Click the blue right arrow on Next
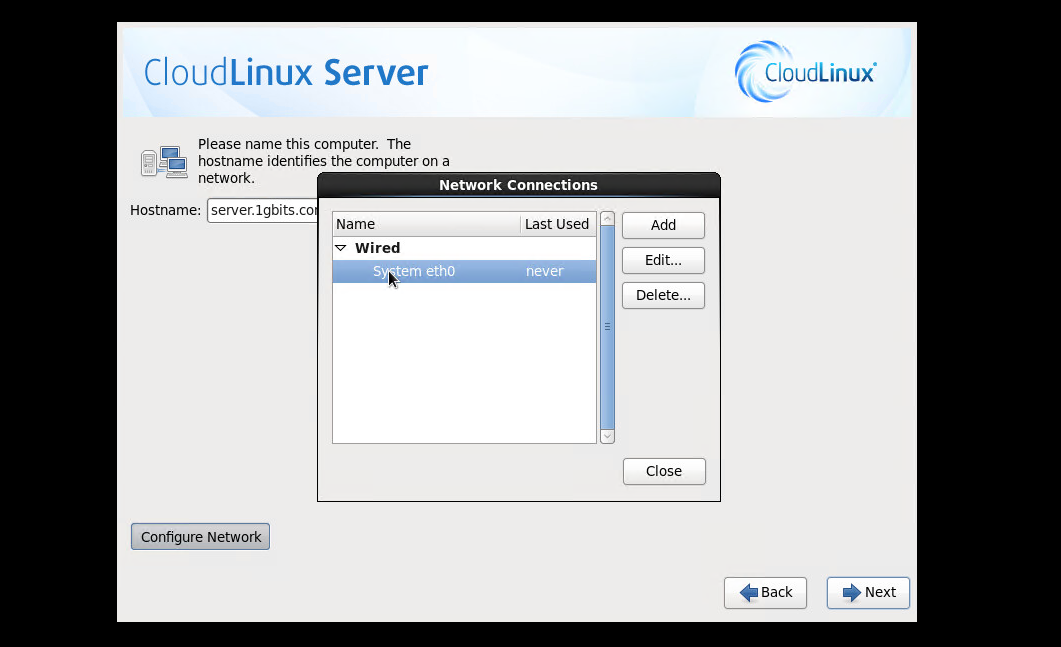The height and width of the screenshot is (647, 1061). (x=852, y=593)
